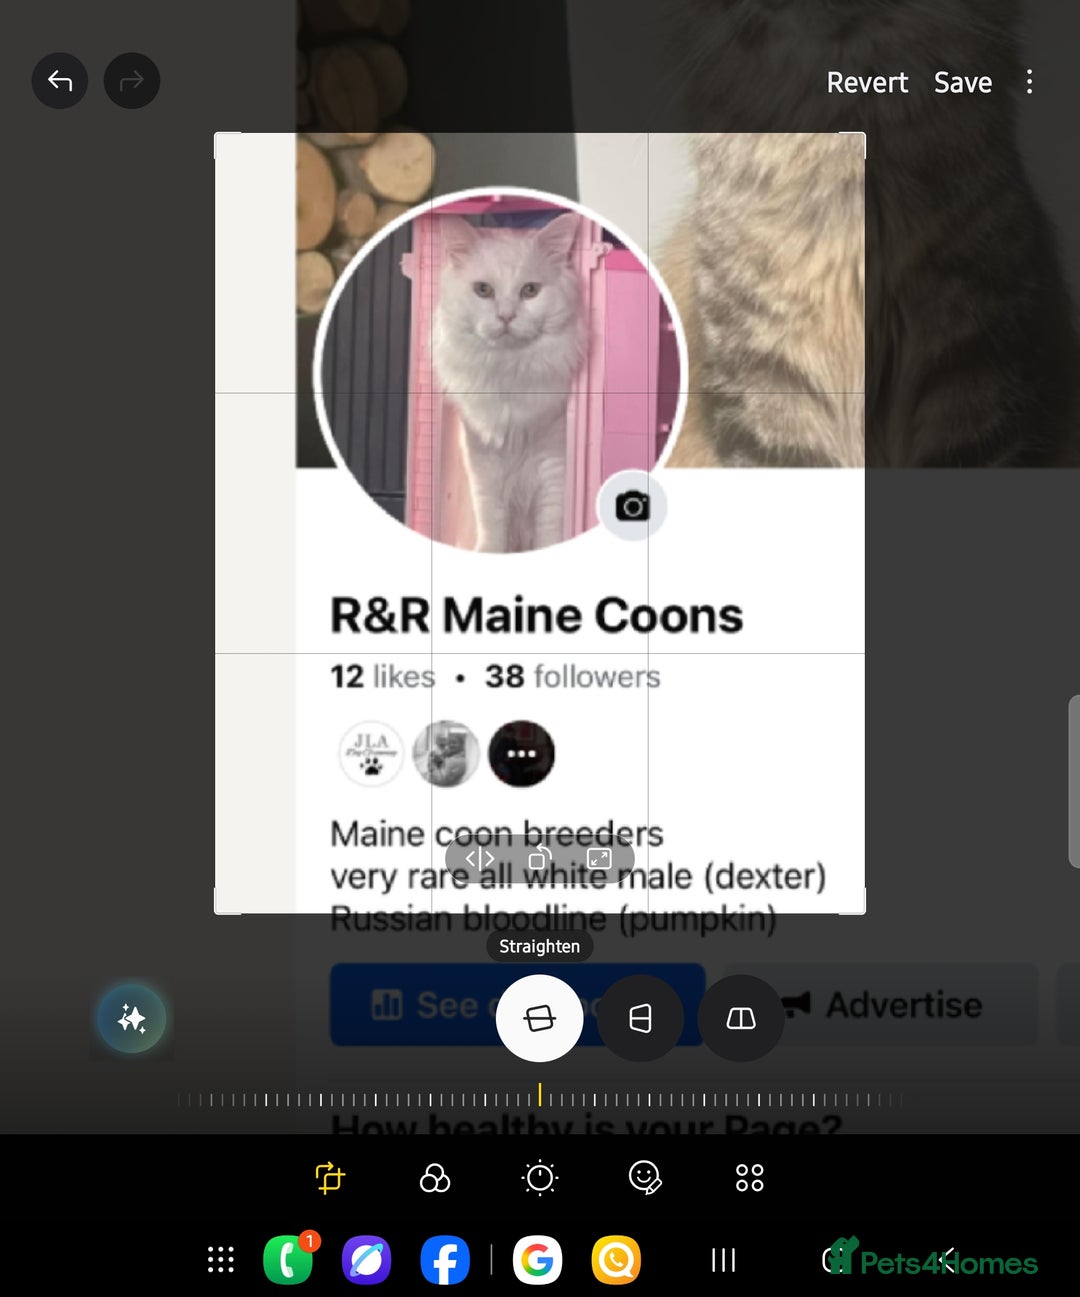Tap the redo arrow button
This screenshot has height=1297, width=1080.
coord(132,81)
